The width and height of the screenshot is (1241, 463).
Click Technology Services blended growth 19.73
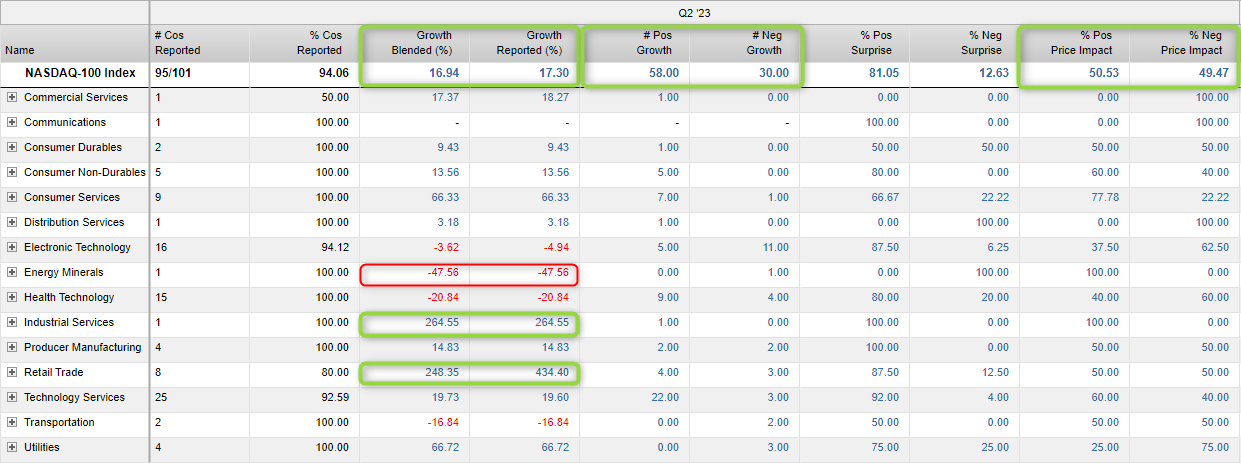coord(445,398)
